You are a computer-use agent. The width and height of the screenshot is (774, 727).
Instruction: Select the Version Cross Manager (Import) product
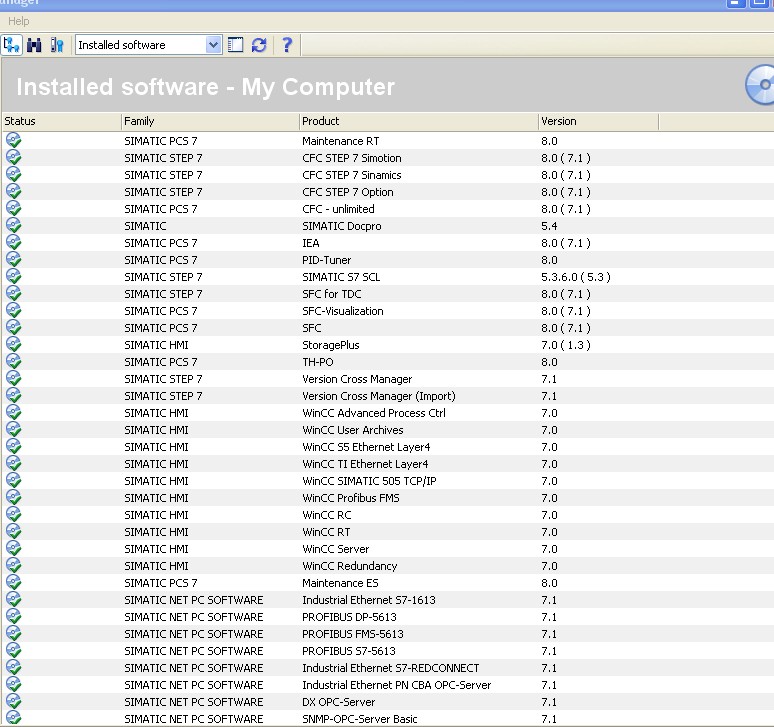[379, 396]
